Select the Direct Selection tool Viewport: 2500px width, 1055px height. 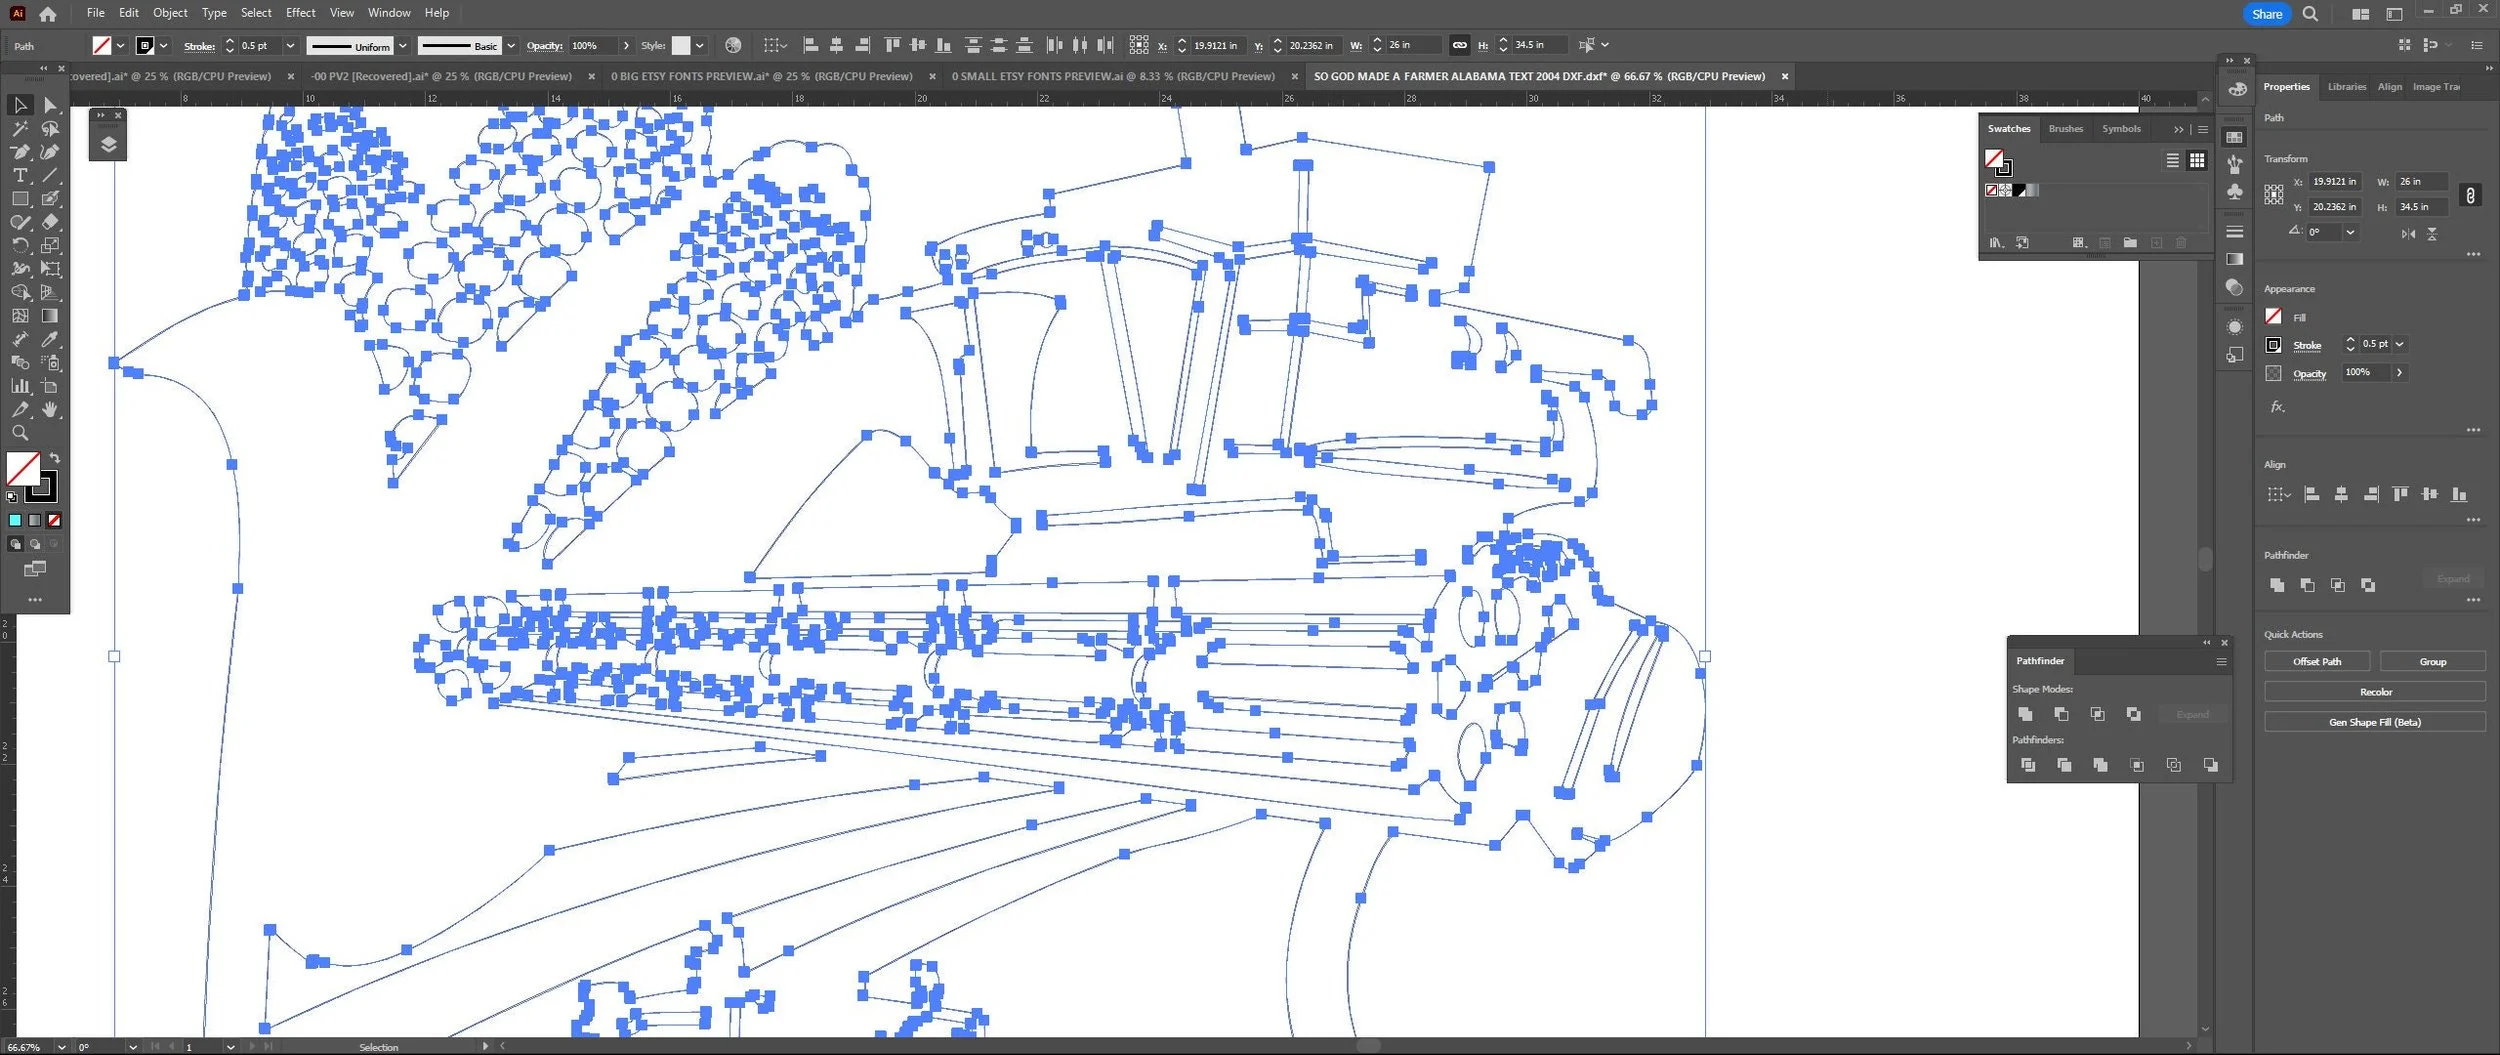click(50, 105)
